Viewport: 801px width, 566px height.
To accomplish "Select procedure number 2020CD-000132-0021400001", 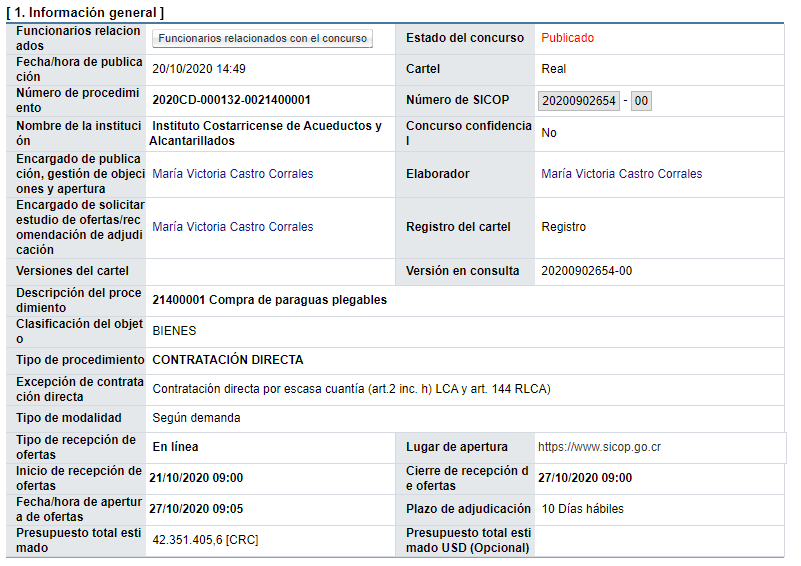I will 231,100.
